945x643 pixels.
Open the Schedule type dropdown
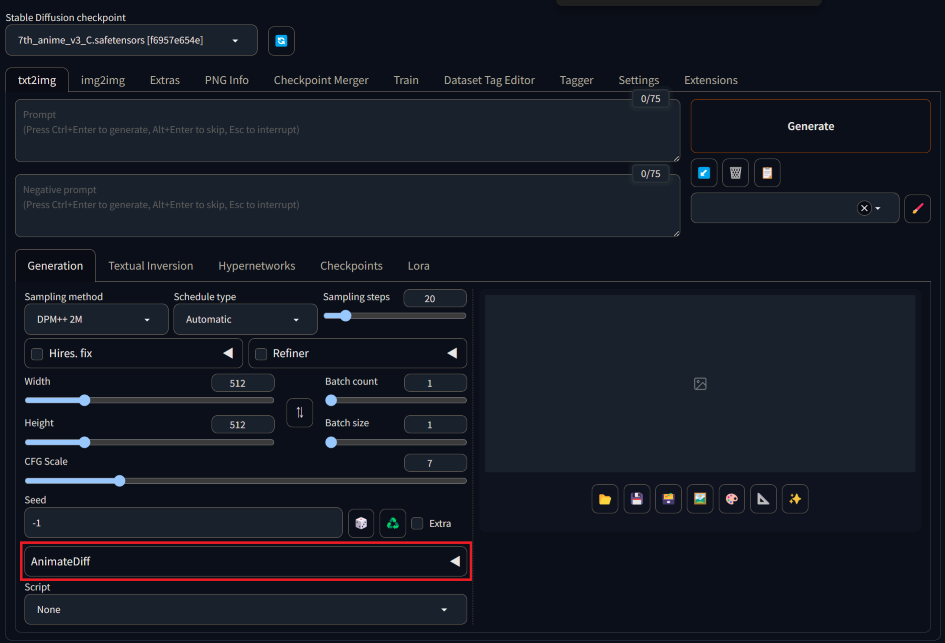pyautogui.click(x=245, y=320)
